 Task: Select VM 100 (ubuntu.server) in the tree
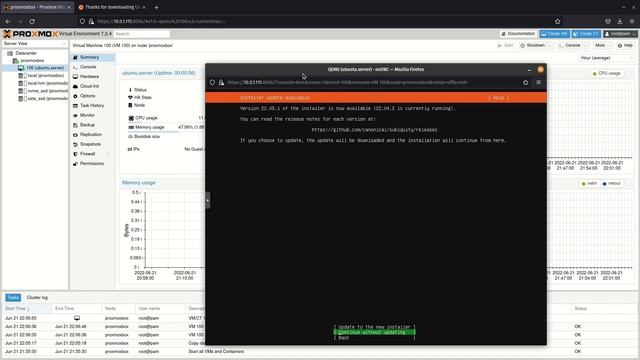click(x=45, y=68)
